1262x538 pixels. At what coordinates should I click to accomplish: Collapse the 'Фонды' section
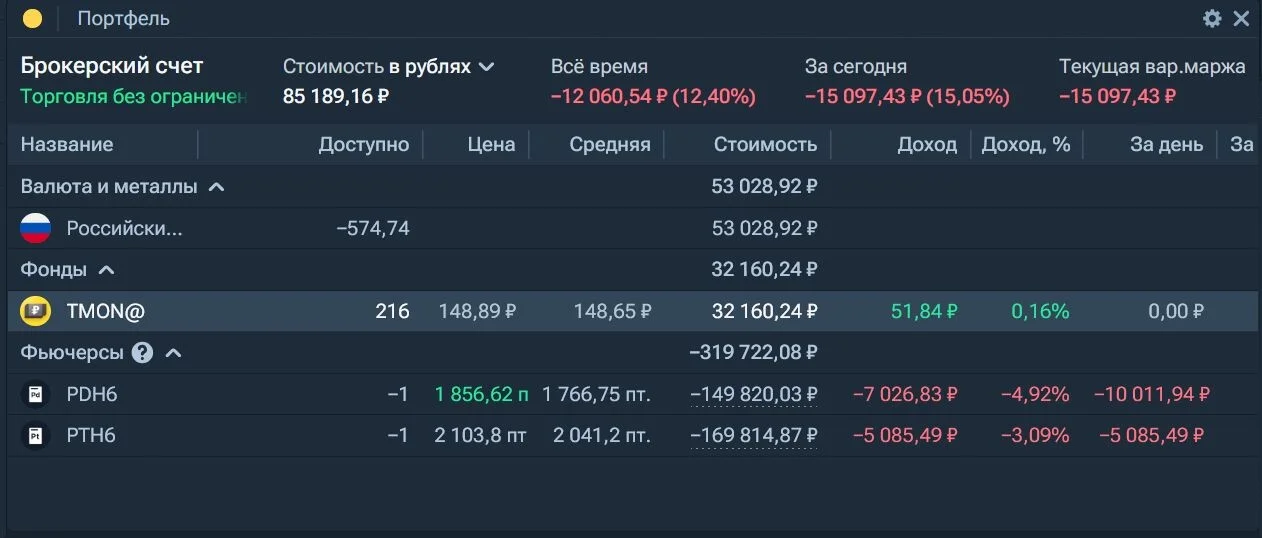click(x=107, y=270)
